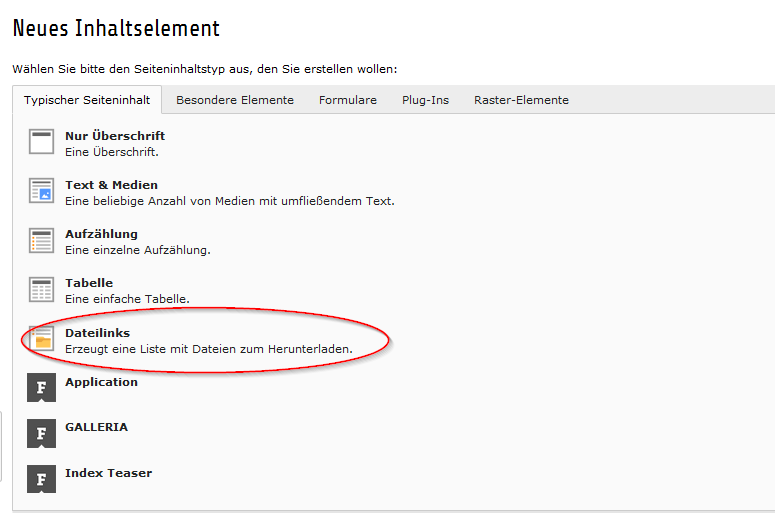
Task: Click the Aufzählung bullet list icon
Action: coord(41,240)
